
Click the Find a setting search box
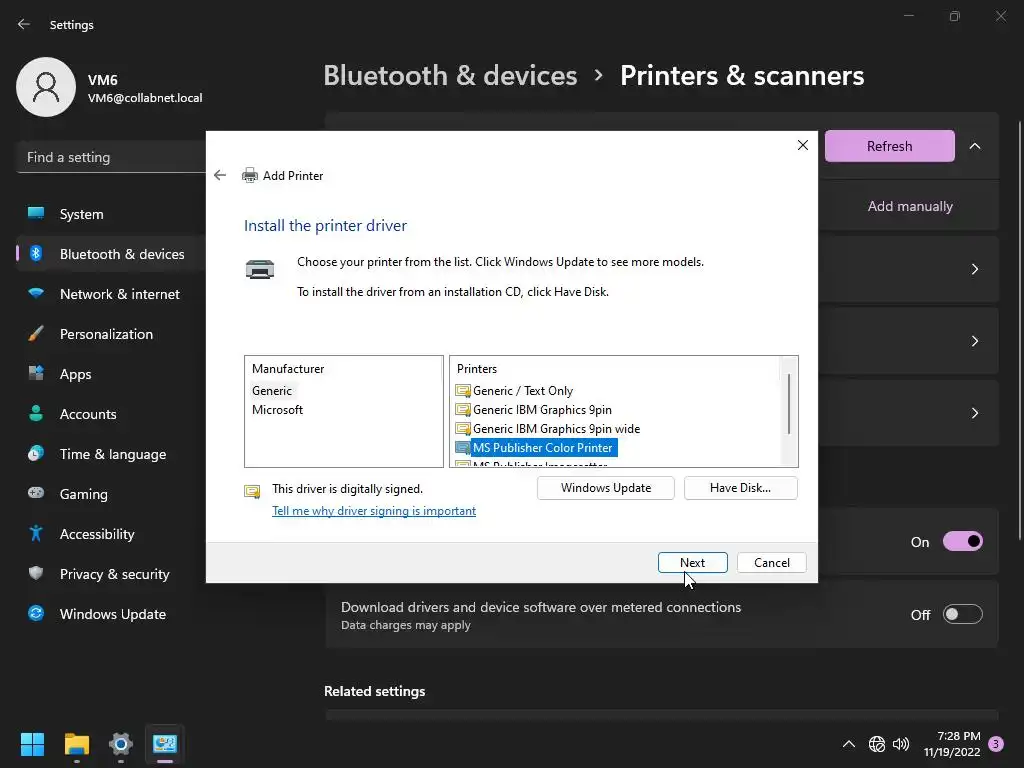[x=111, y=157]
